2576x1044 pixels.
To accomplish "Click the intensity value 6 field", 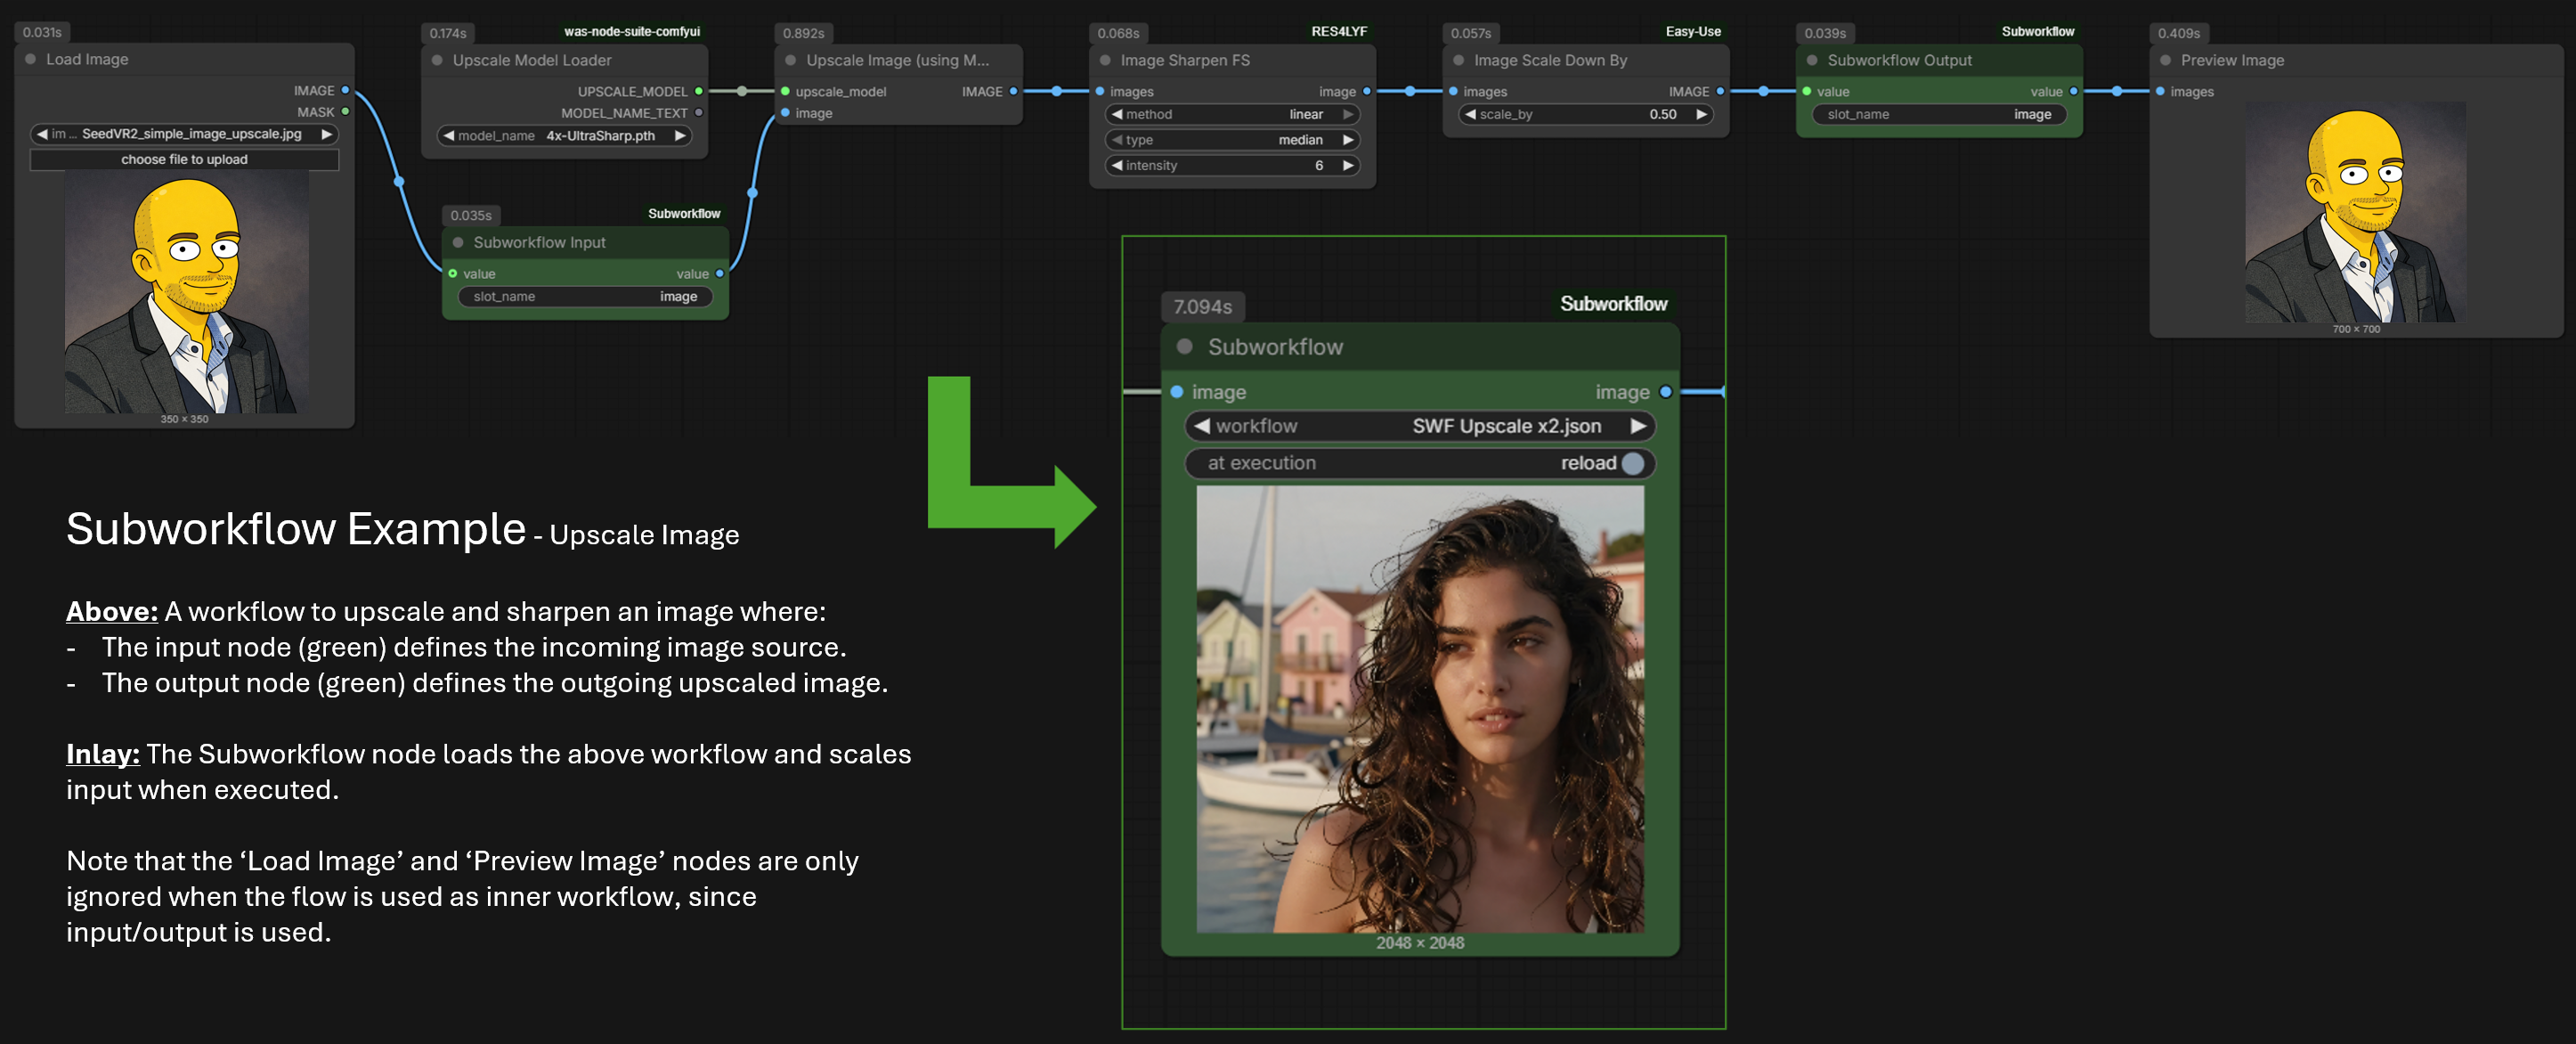I will (x=1232, y=165).
